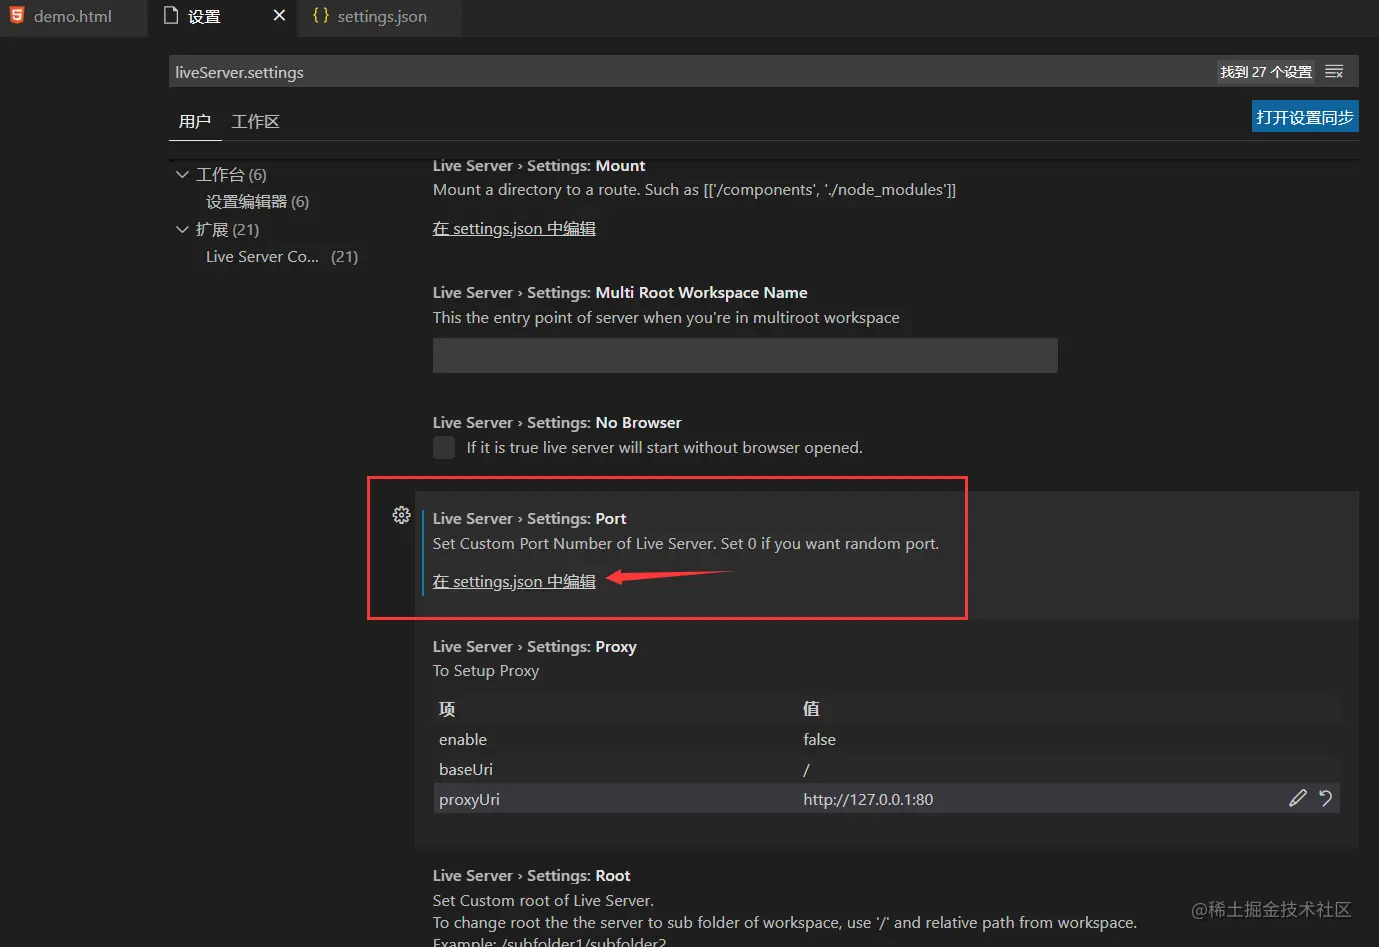Click the '/' value in baseUri row
Image resolution: width=1379 pixels, height=947 pixels.
click(x=806, y=769)
